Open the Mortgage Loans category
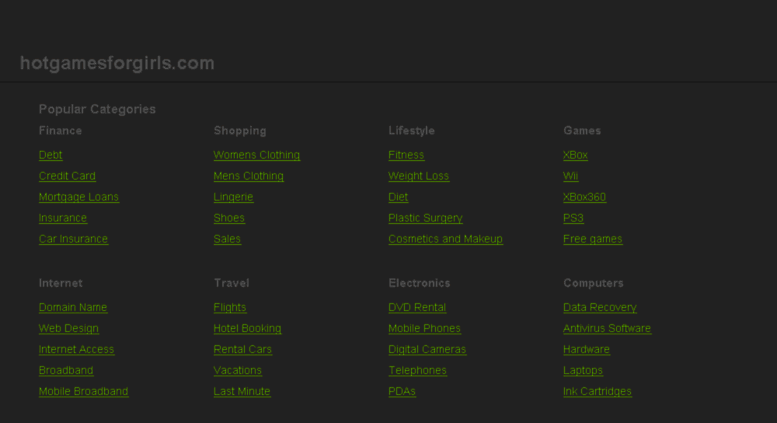The height and width of the screenshot is (423, 777). (x=79, y=197)
